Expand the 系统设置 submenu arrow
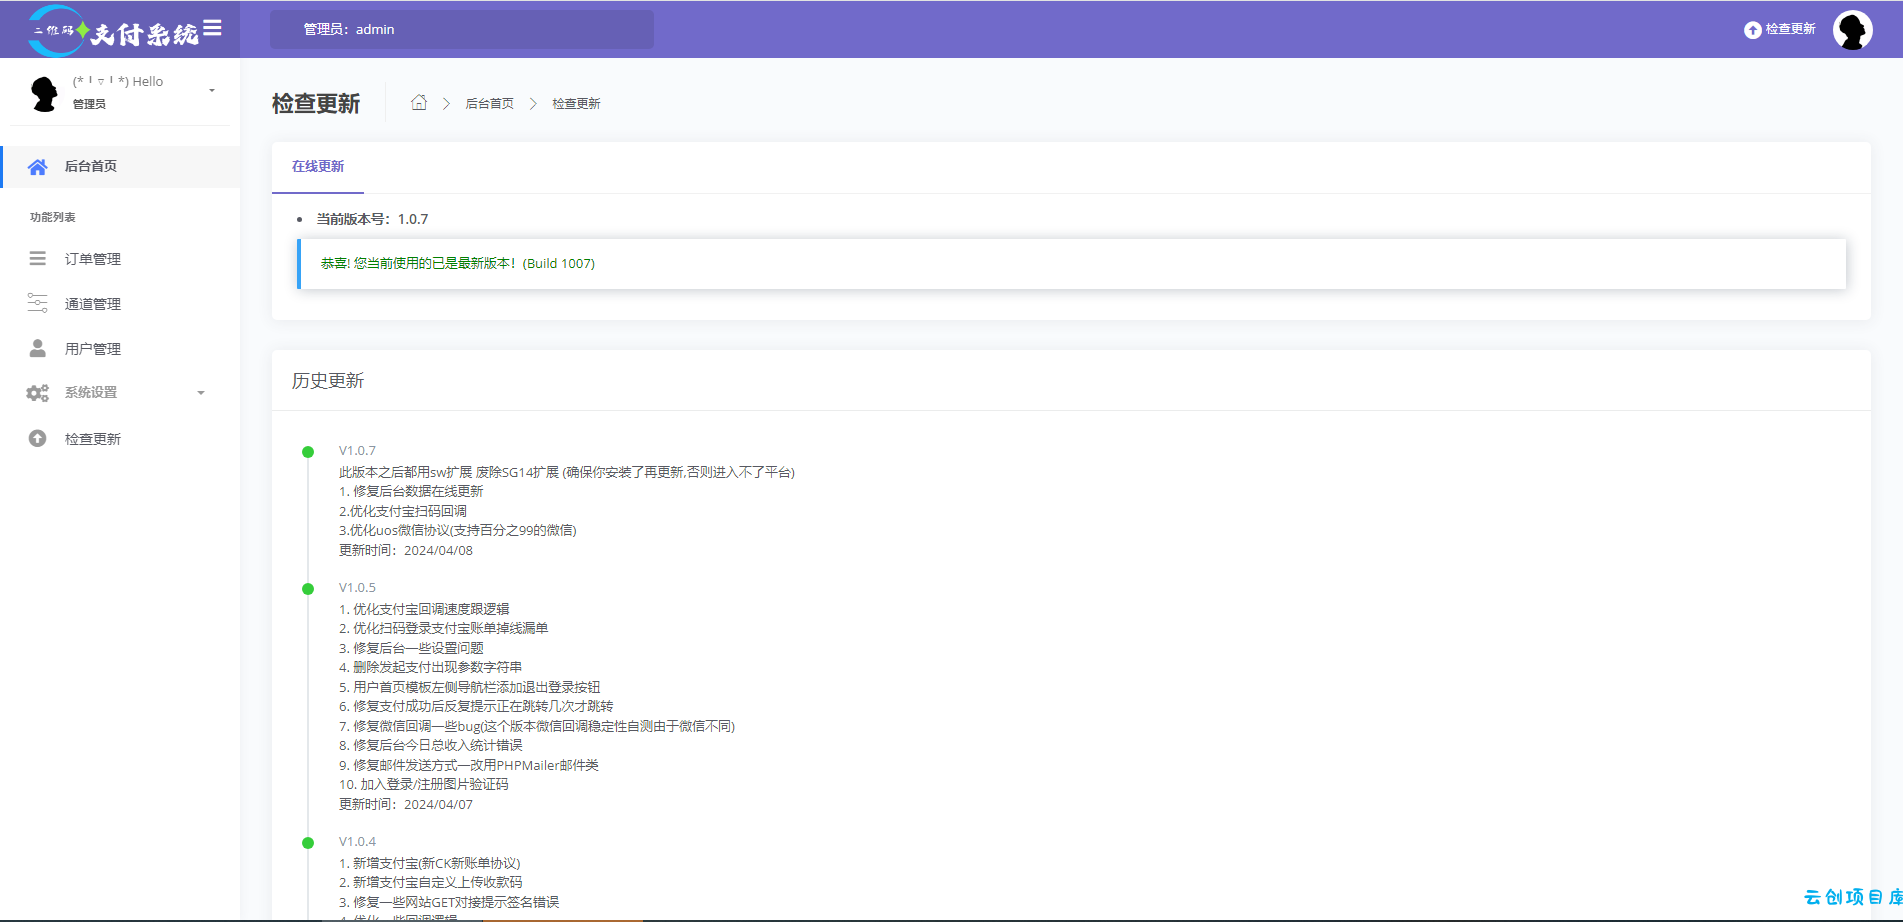1903x922 pixels. 201,393
